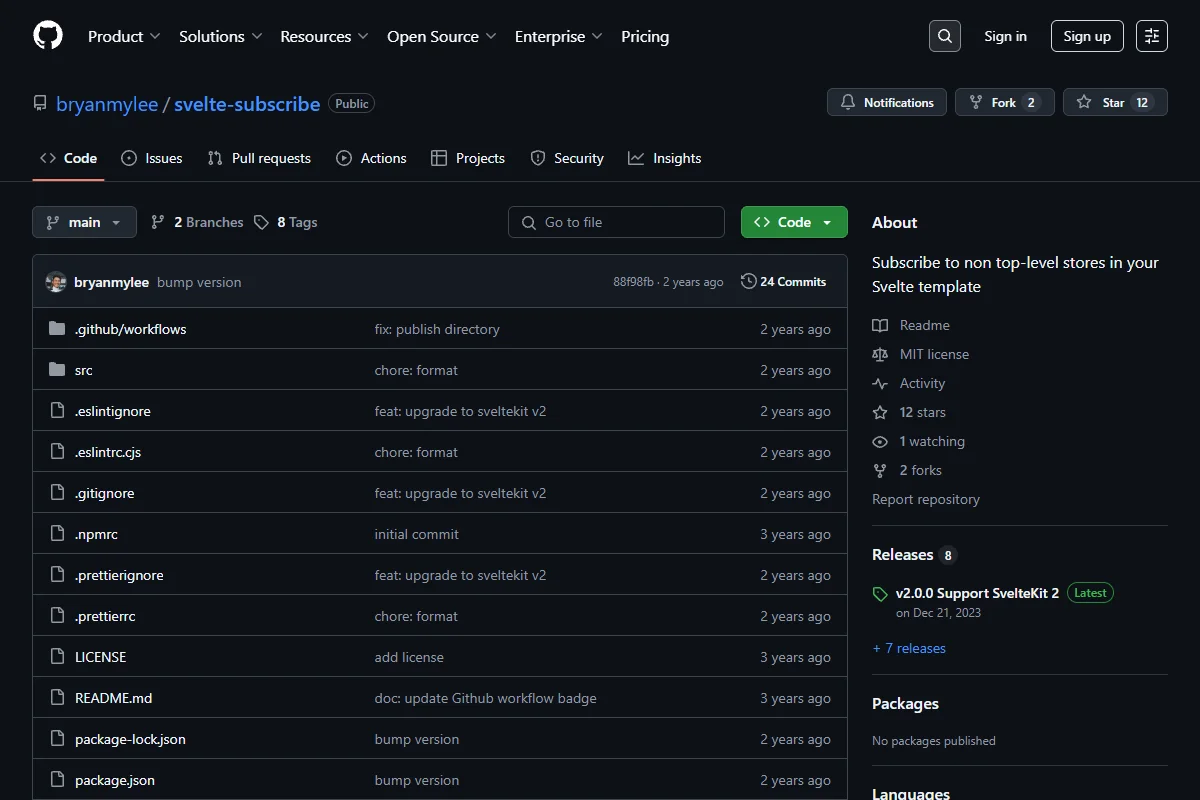Screen dimensions: 1200x800
Task: Open the 24 Commits history
Action: [x=784, y=282]
